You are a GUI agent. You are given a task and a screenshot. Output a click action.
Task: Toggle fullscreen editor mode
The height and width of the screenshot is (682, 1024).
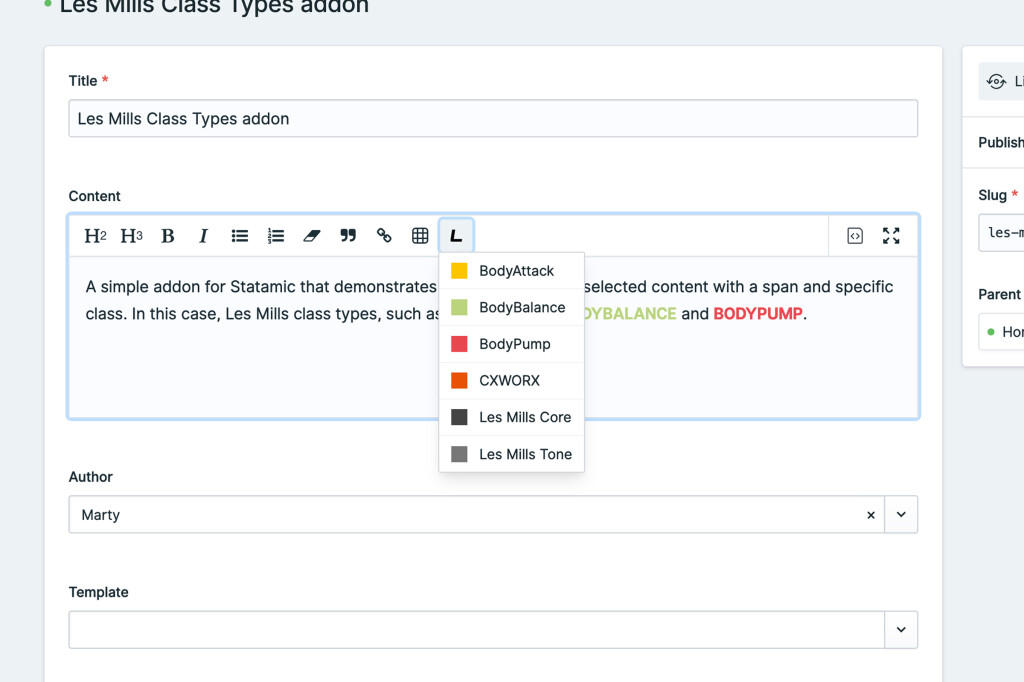[891, 236]
